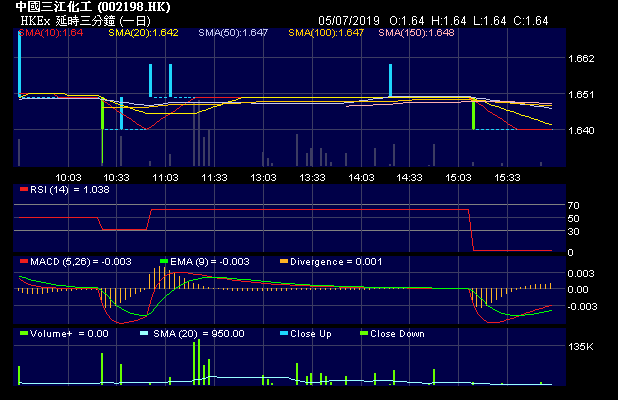Image resolution: width=618 pixels, height=400 pixels.
Task: Click the SMA(10):1.64 legend label
Action: pyautogui.click(x=51, y=33)
